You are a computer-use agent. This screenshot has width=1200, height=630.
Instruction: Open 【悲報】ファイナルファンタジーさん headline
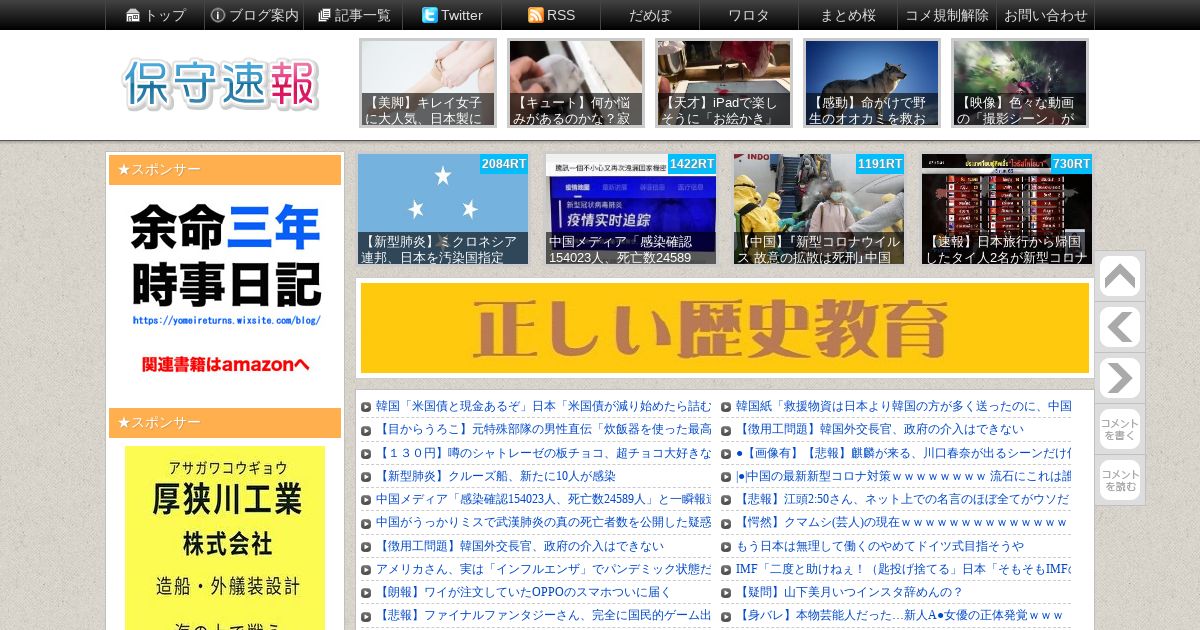[543, 615]
